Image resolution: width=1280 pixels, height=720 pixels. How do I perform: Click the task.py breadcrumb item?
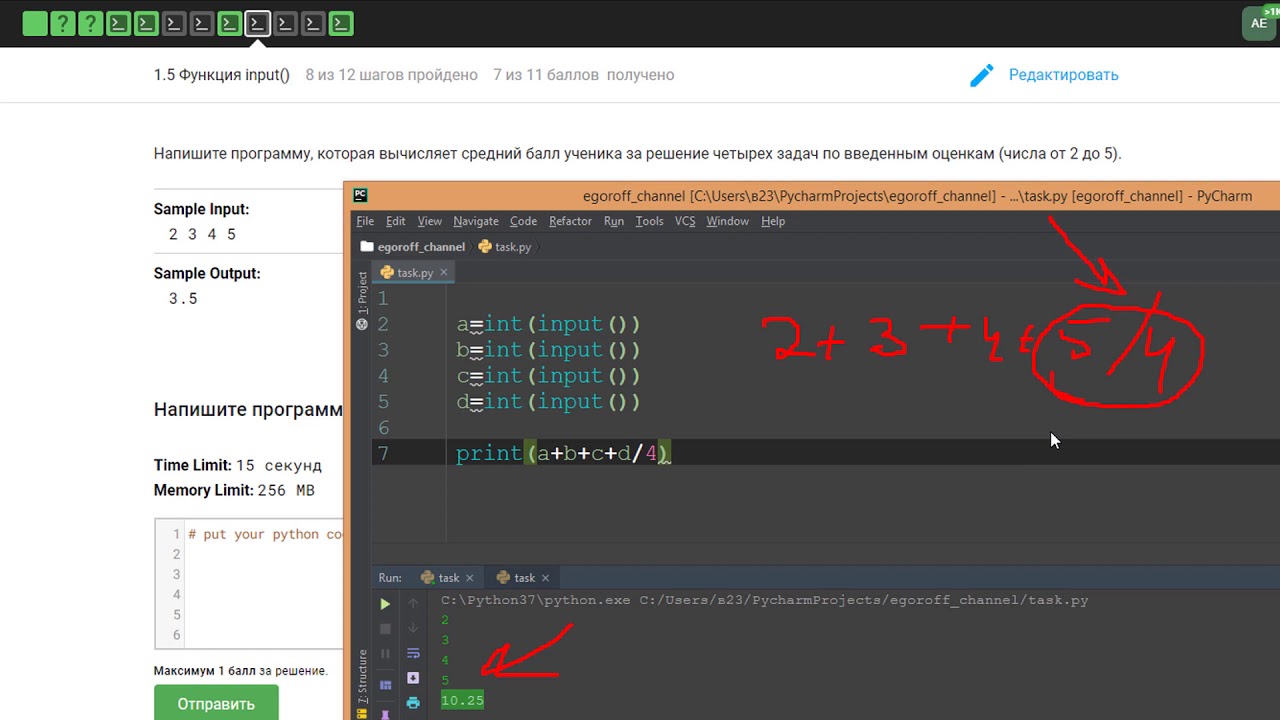(505, 247)
